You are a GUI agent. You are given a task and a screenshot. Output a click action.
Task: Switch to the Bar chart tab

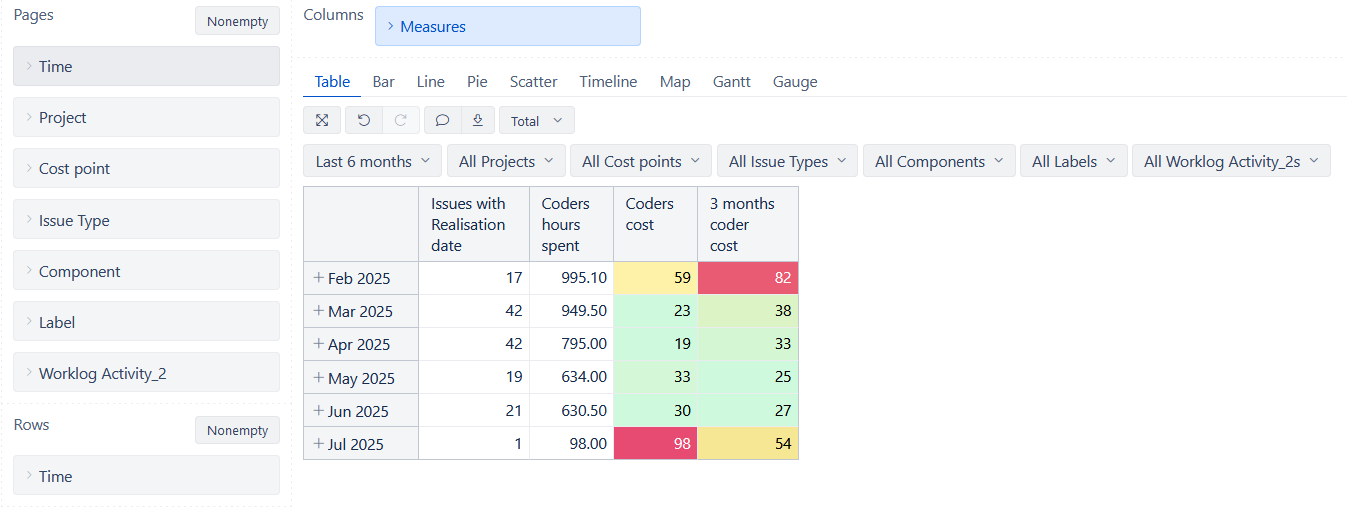coord(384,82)
